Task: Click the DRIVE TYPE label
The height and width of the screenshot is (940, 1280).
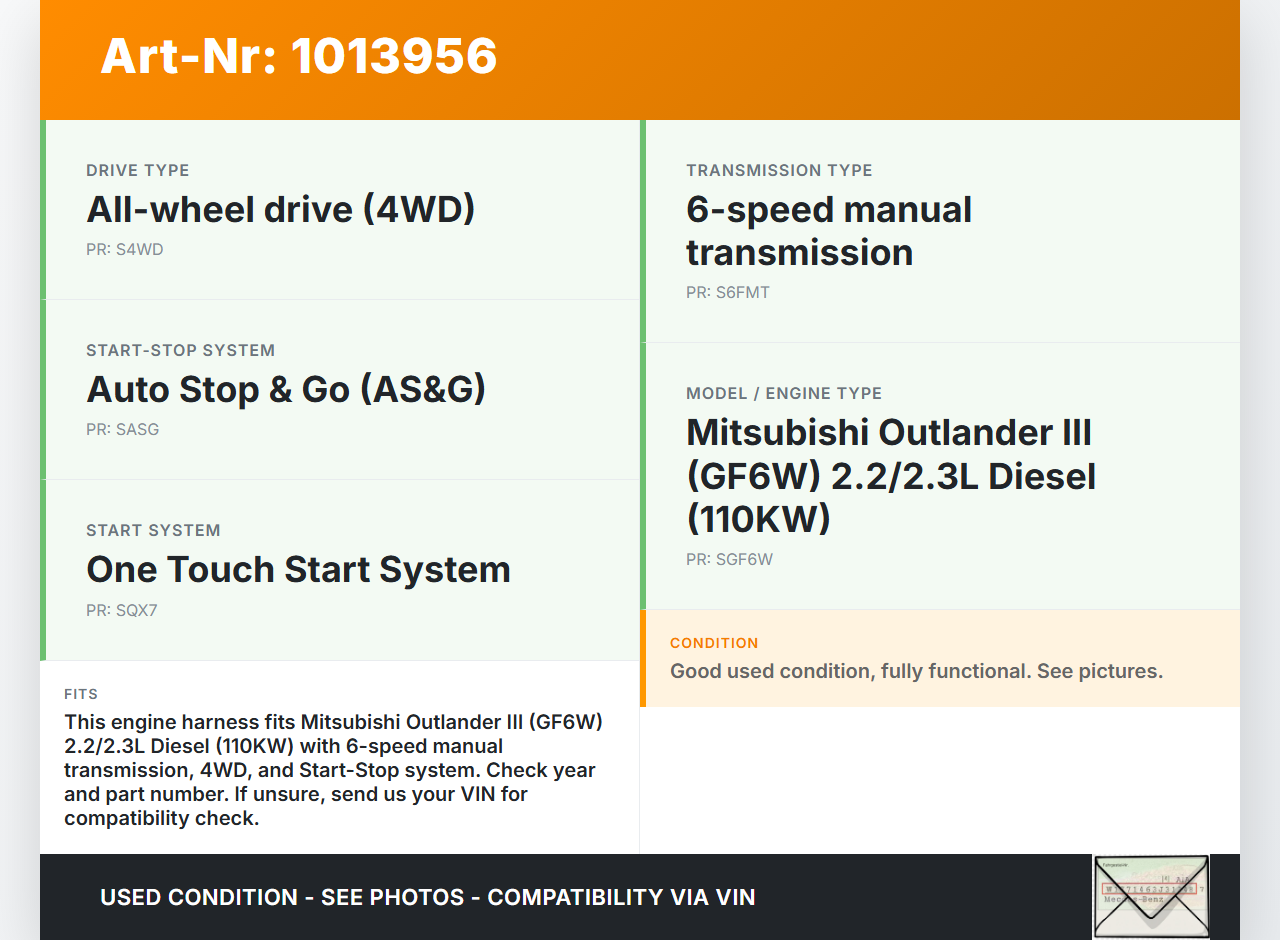Action: click(x=137, y=171)
